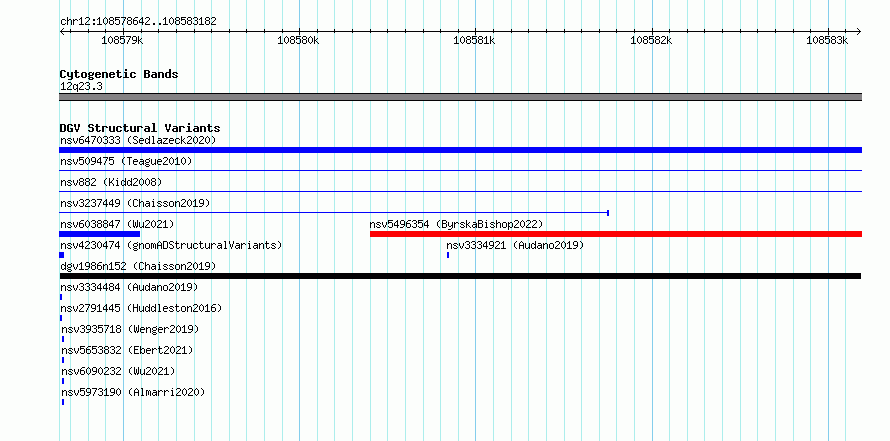This screenshot has height=441, width=890.
Task: Open nsv882 (Kidd2008) variant label
Action: [111, 182]
